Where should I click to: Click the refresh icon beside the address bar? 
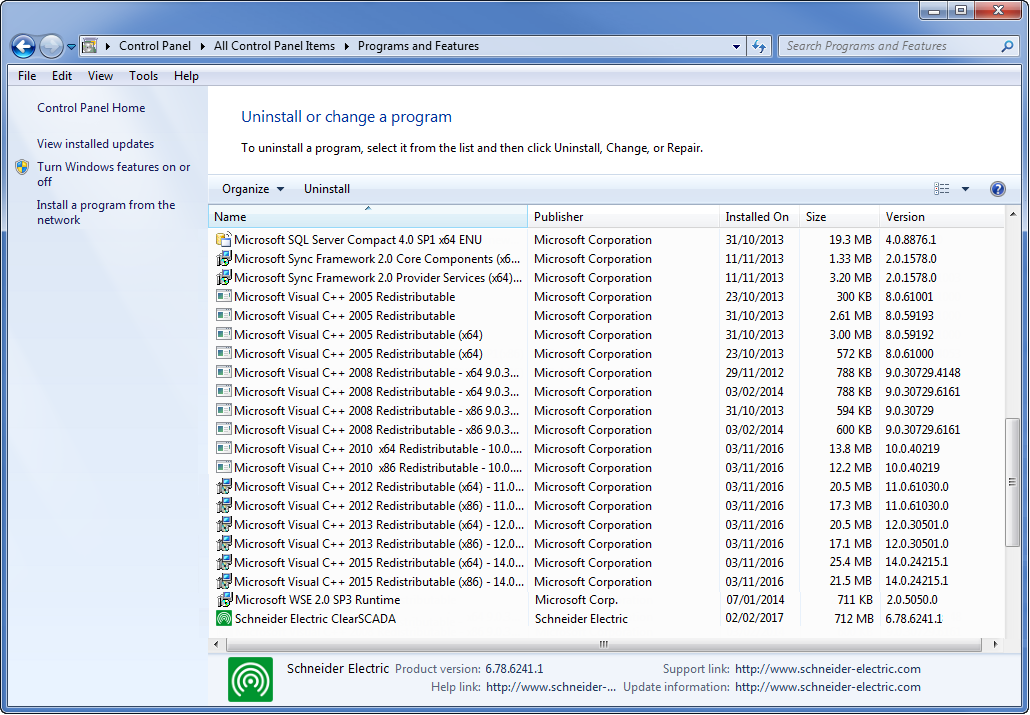(x=760, y=46)
